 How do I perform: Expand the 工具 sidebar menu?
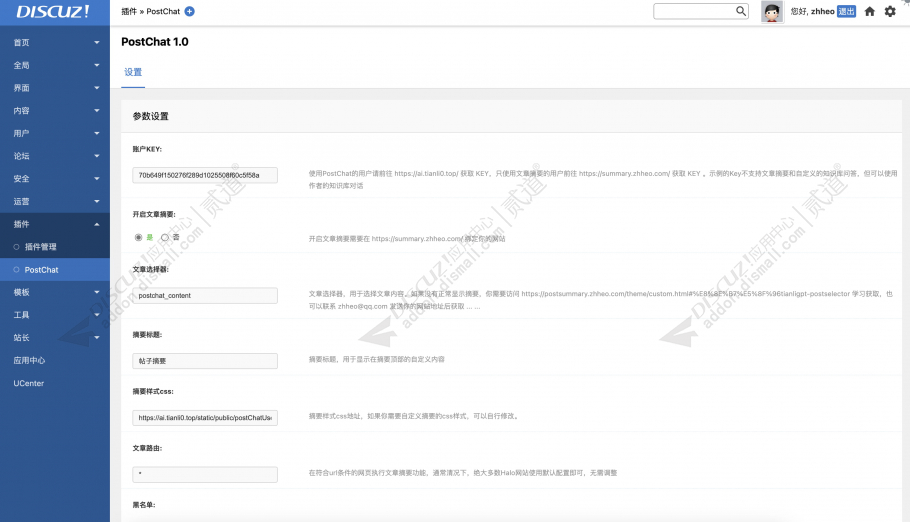(55, 315)
